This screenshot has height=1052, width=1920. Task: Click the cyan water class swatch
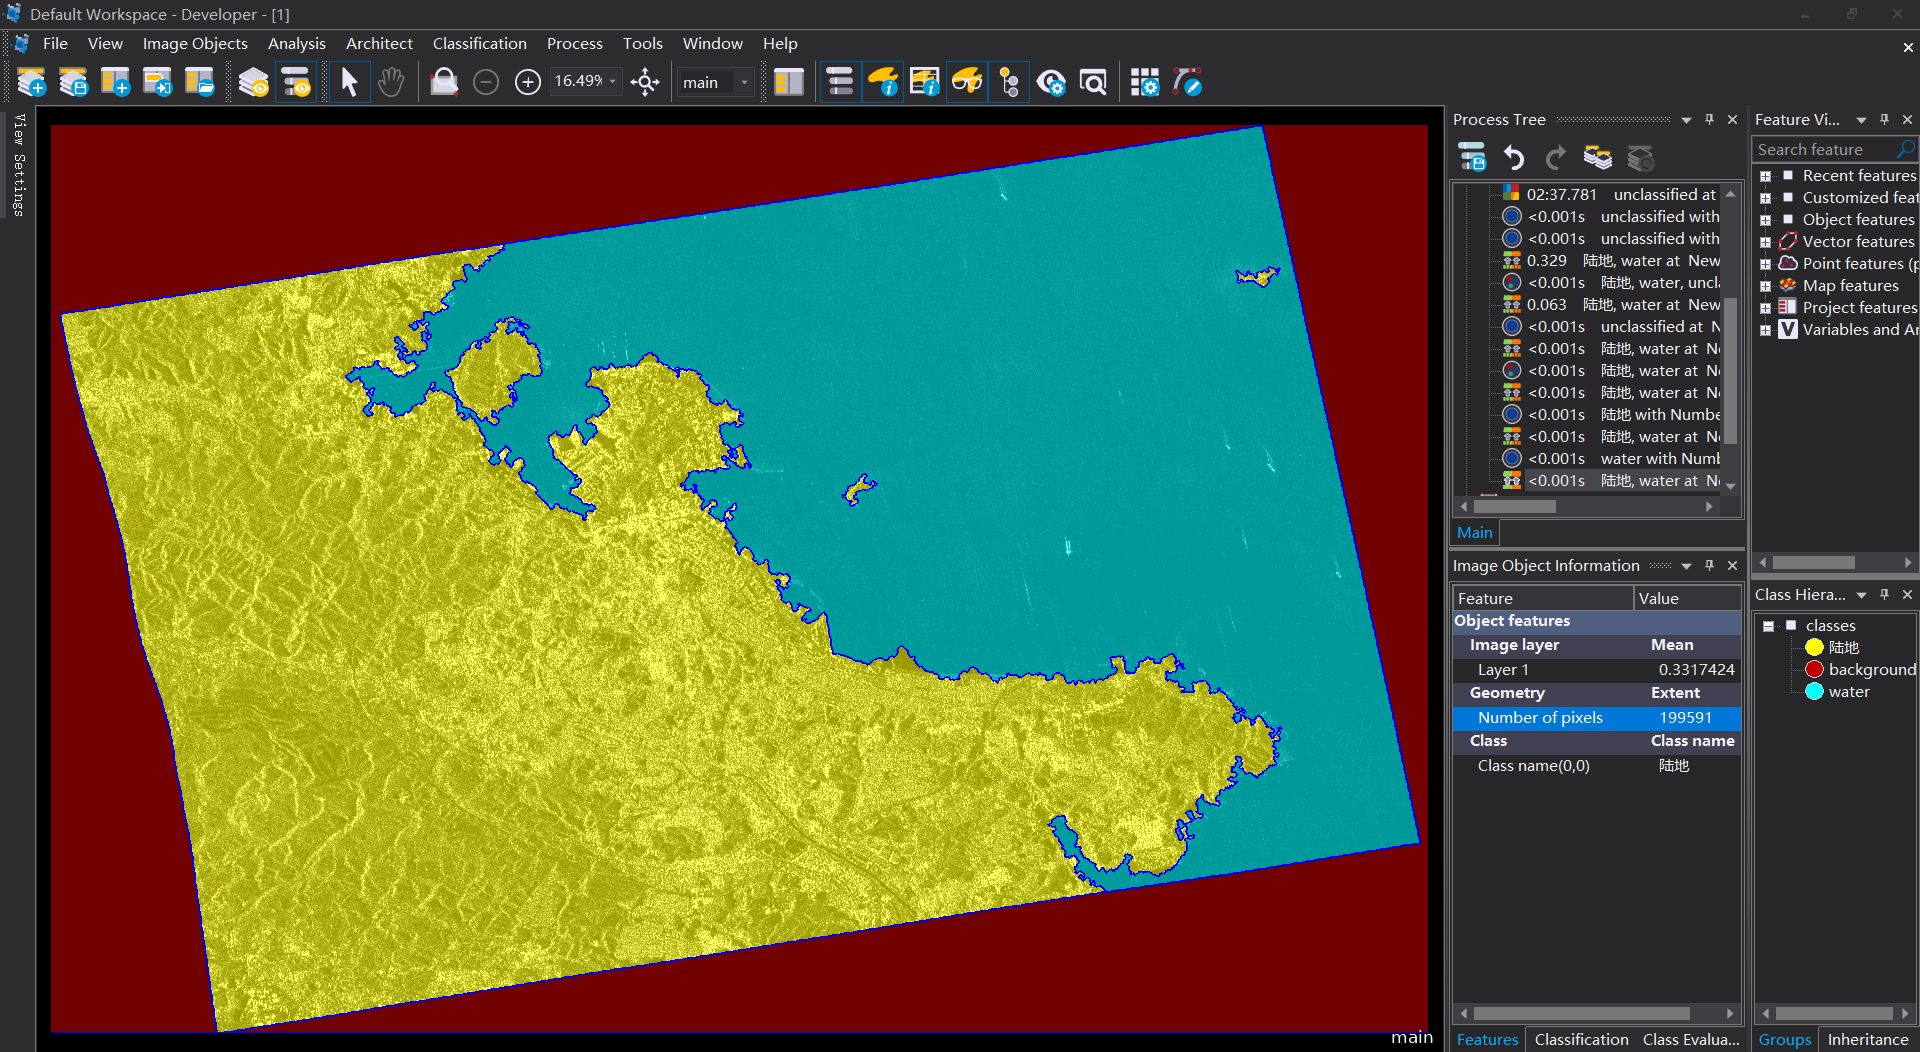pyautogui.click(x=1814, y=692)
